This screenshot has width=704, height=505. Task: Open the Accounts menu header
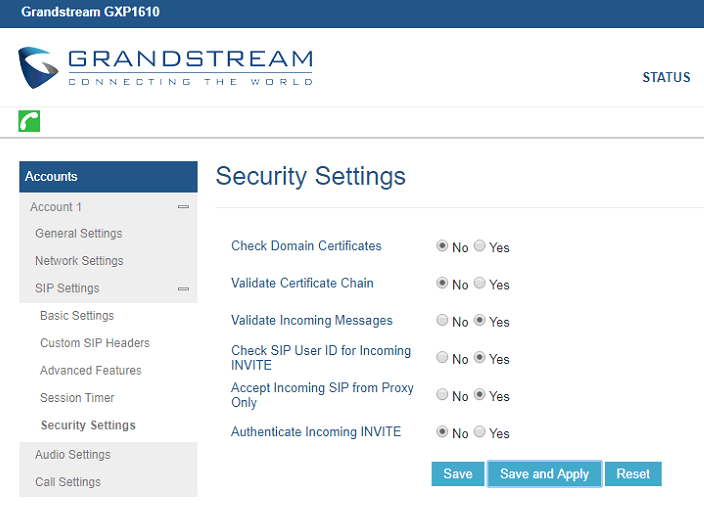click(108, 177)
